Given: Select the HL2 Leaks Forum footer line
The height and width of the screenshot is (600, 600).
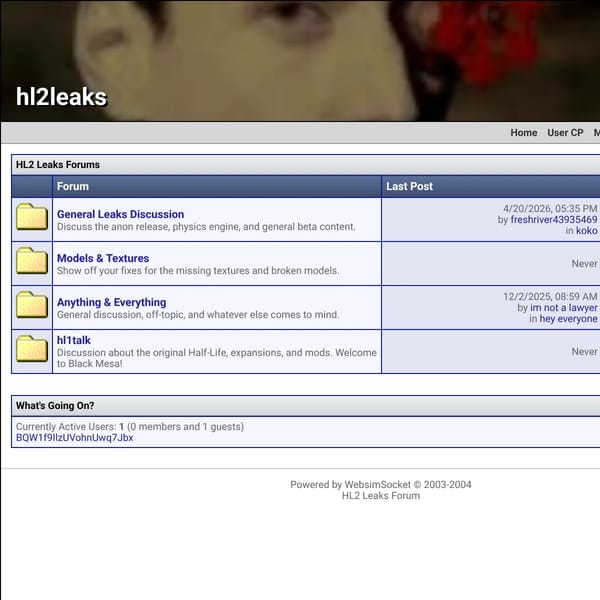Looking at the screenshot, I should pyautogui.click(x=381, y=496).
